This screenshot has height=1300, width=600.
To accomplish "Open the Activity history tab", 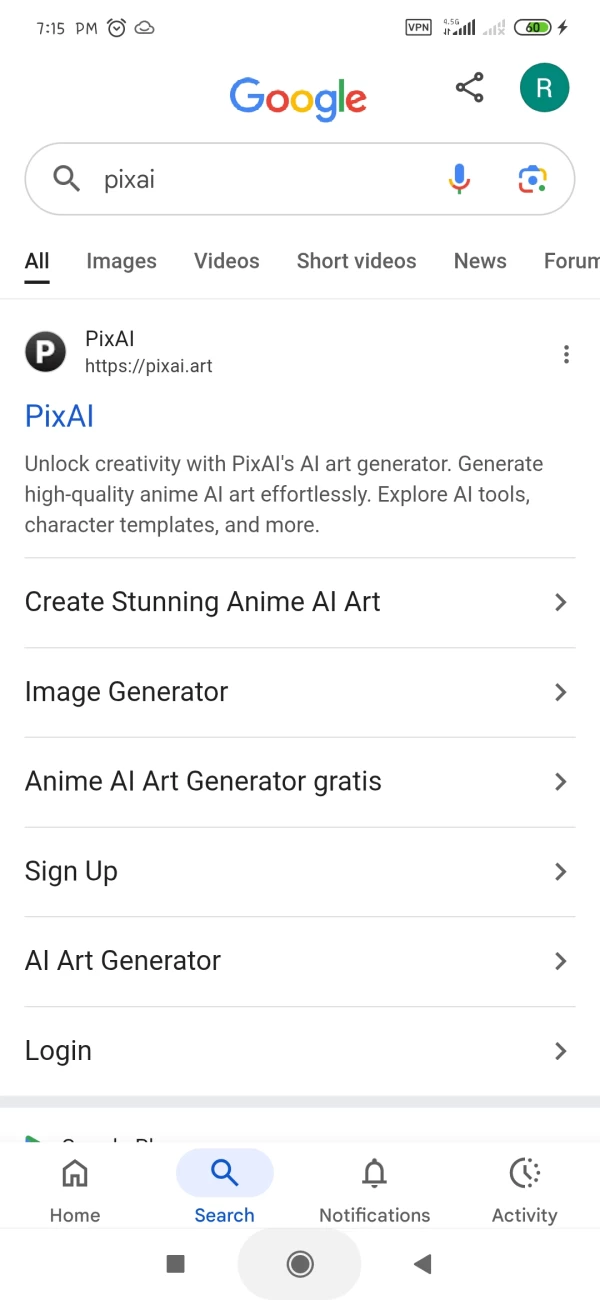I will pos(524,1188).
